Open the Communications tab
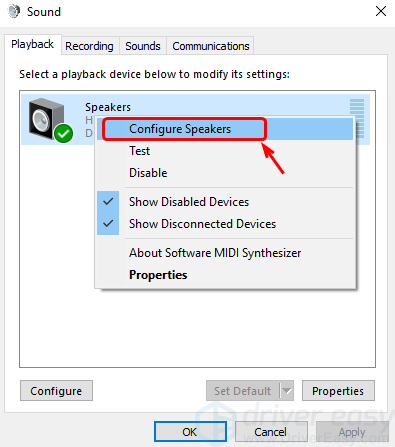 coord(211,46)
